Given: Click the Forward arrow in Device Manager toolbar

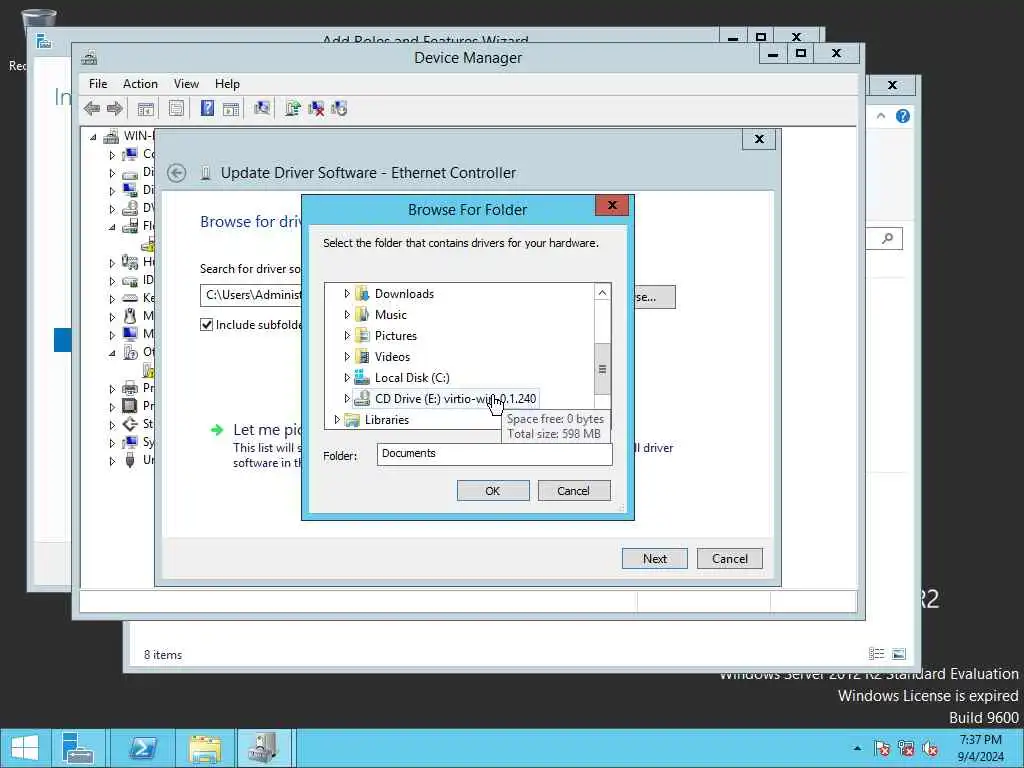Looking at the screenshot, I should coord(115,108).
